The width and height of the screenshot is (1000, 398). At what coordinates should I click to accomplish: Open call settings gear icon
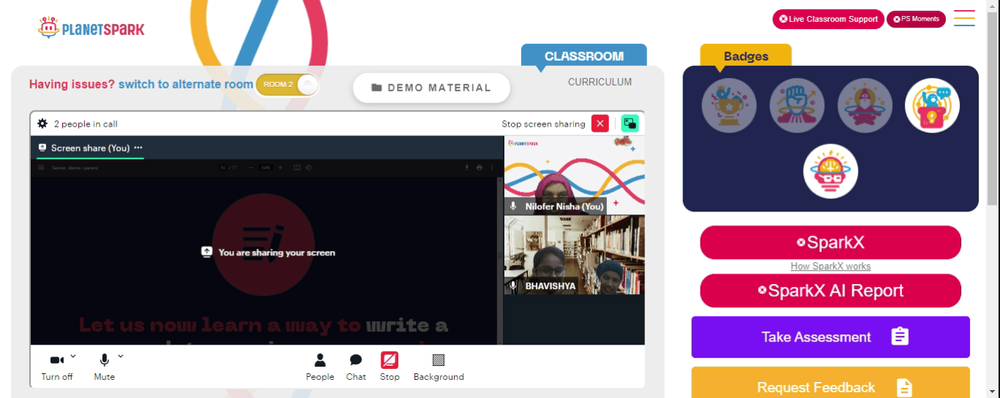click(42, 124)
